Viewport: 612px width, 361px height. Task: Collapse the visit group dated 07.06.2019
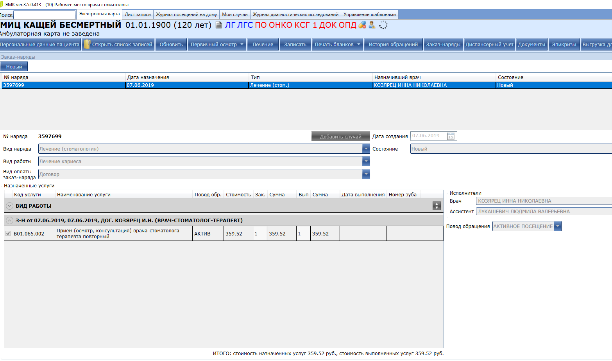pyautogui.click(x=9, y=220)
